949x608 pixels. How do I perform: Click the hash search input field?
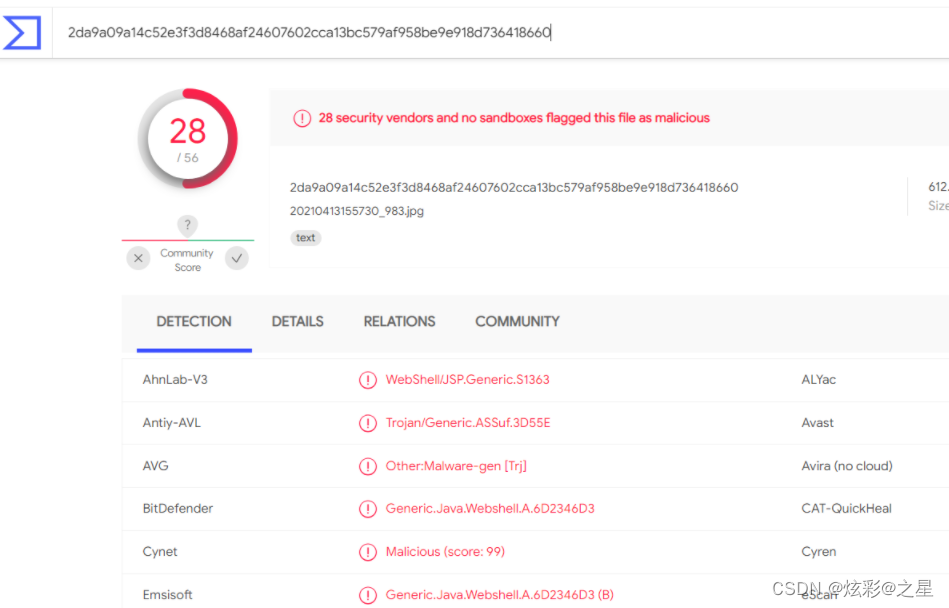[x=501, y=33]
